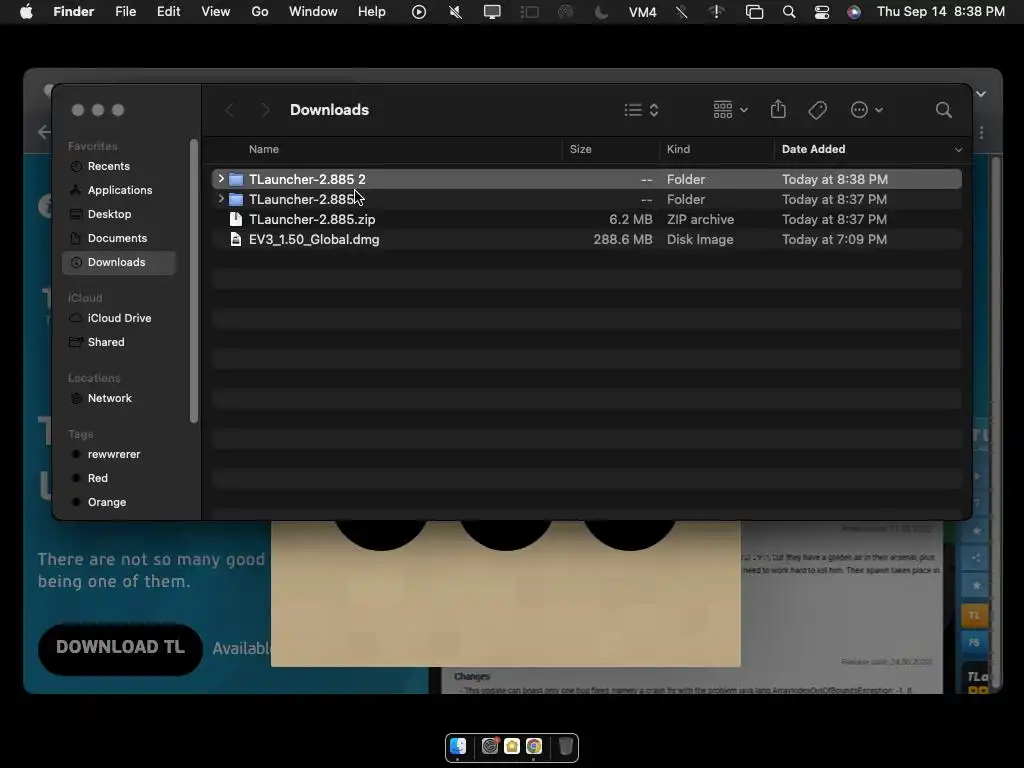
Task: Open the Window menu
Action: pos(313,12)
